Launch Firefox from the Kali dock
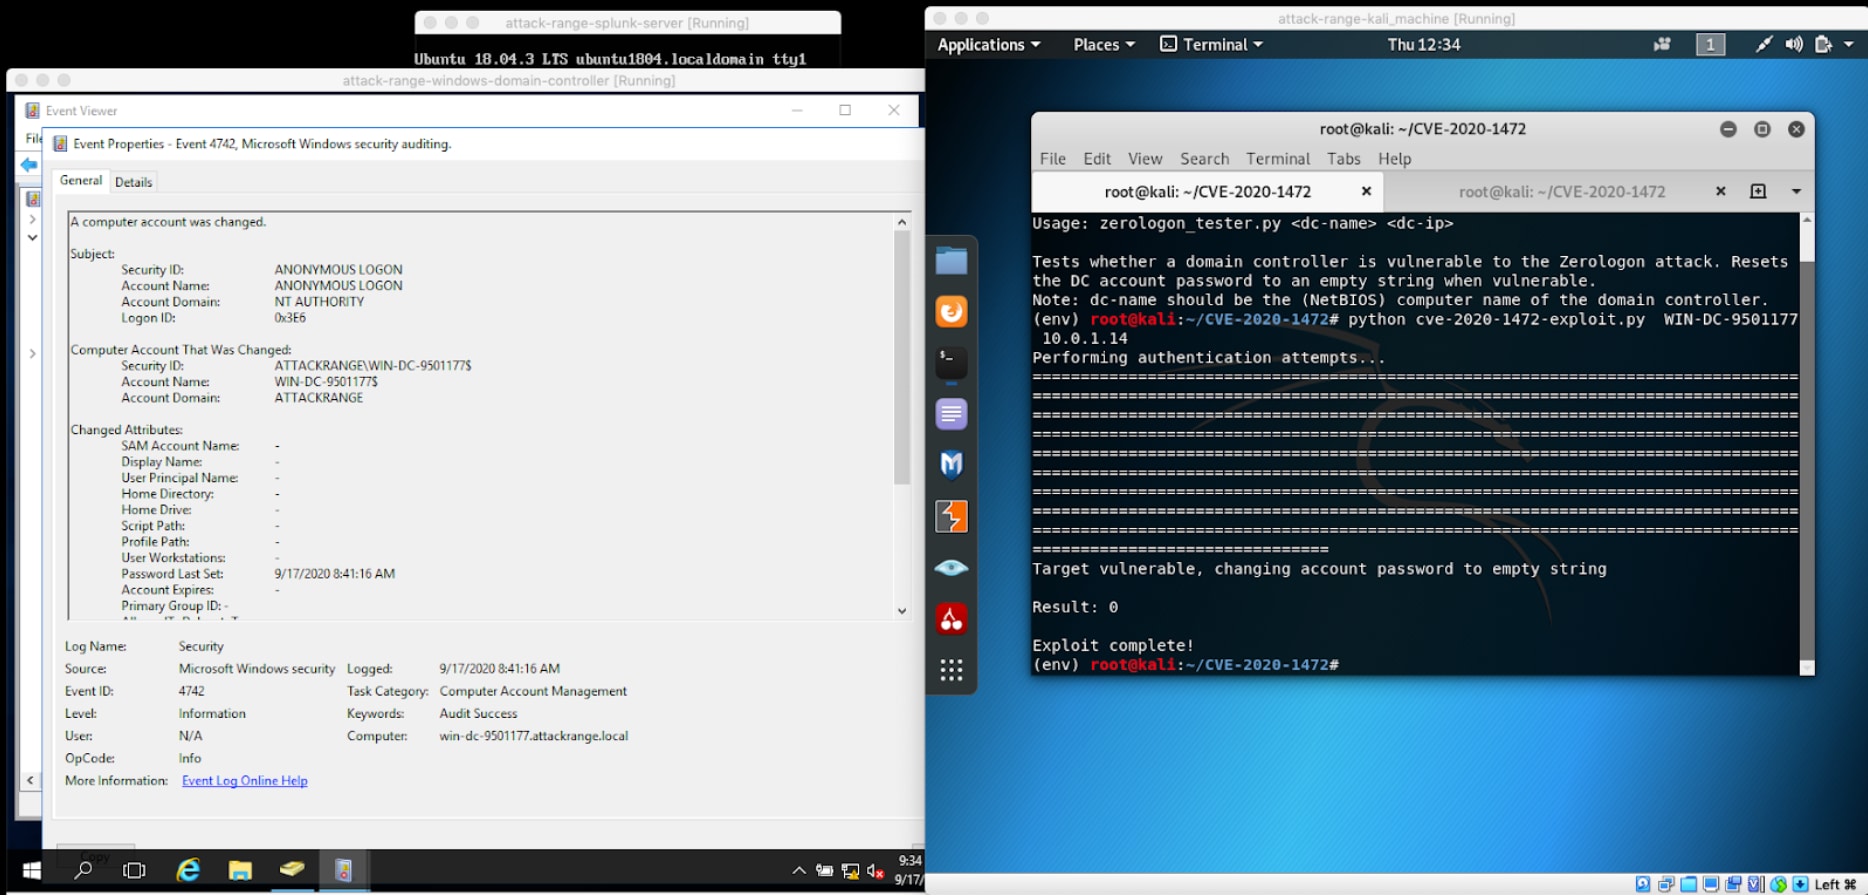The image size is (1868, 896). click(x=951, y=312)
